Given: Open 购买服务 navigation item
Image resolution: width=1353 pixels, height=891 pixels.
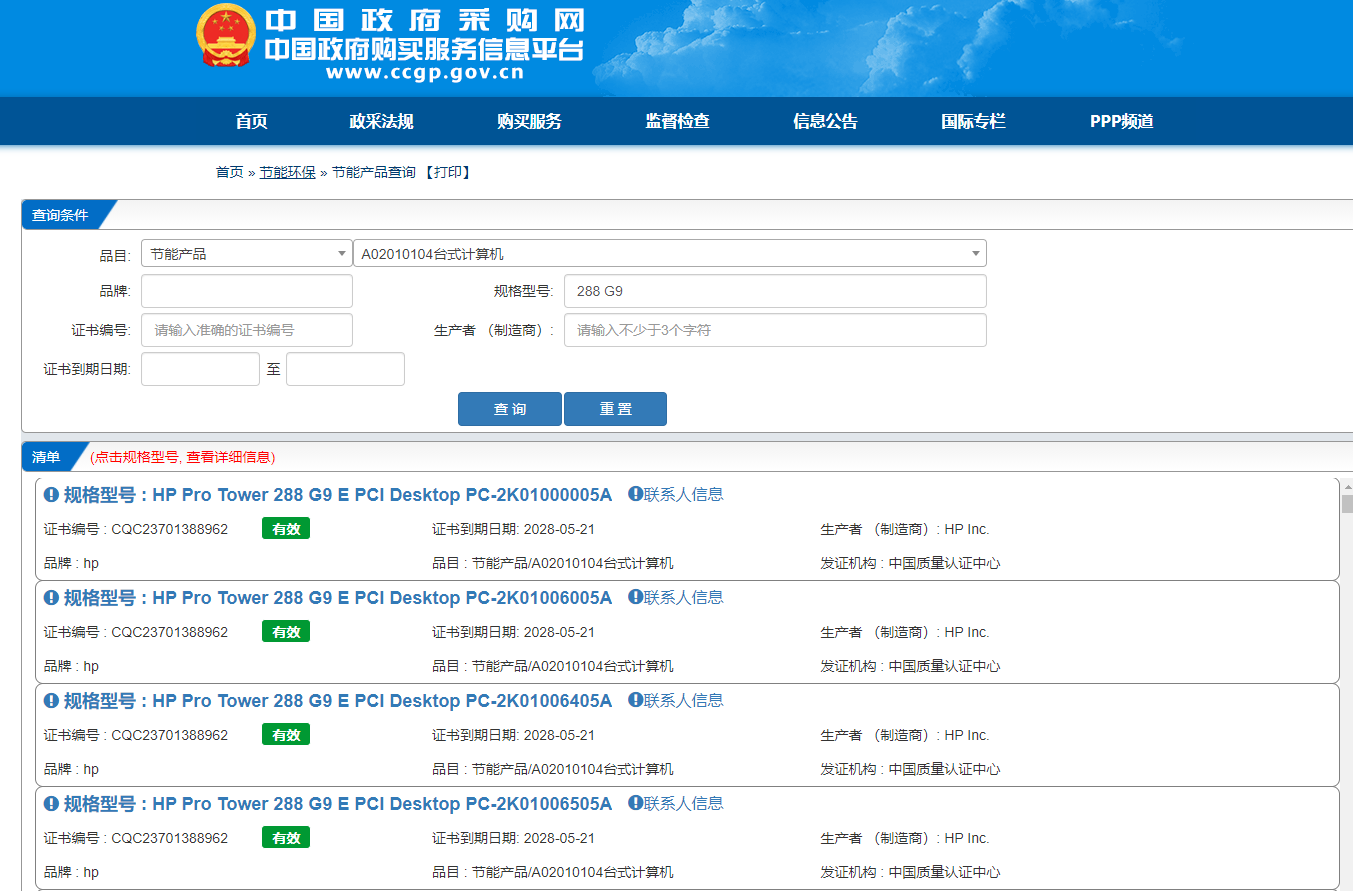Looking at the screenshot, I should tap(529, 122).
